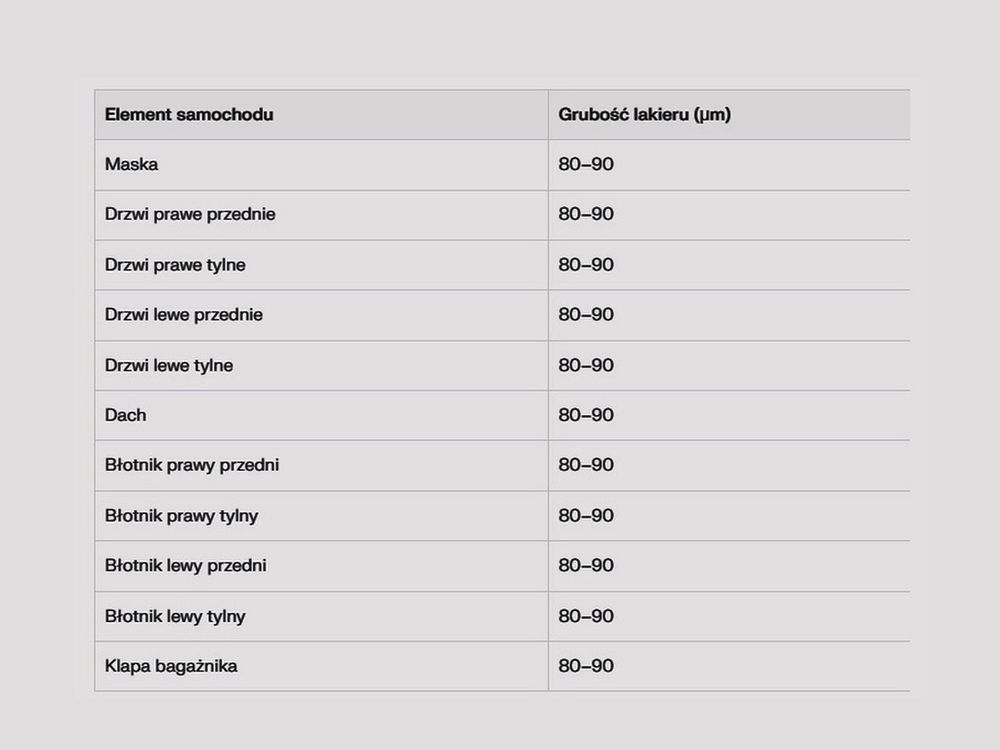The width and height of the screenshot is (1000, 750).
Task: Select the 'Klapa bagażnika' cell
Action: point(321,666)
